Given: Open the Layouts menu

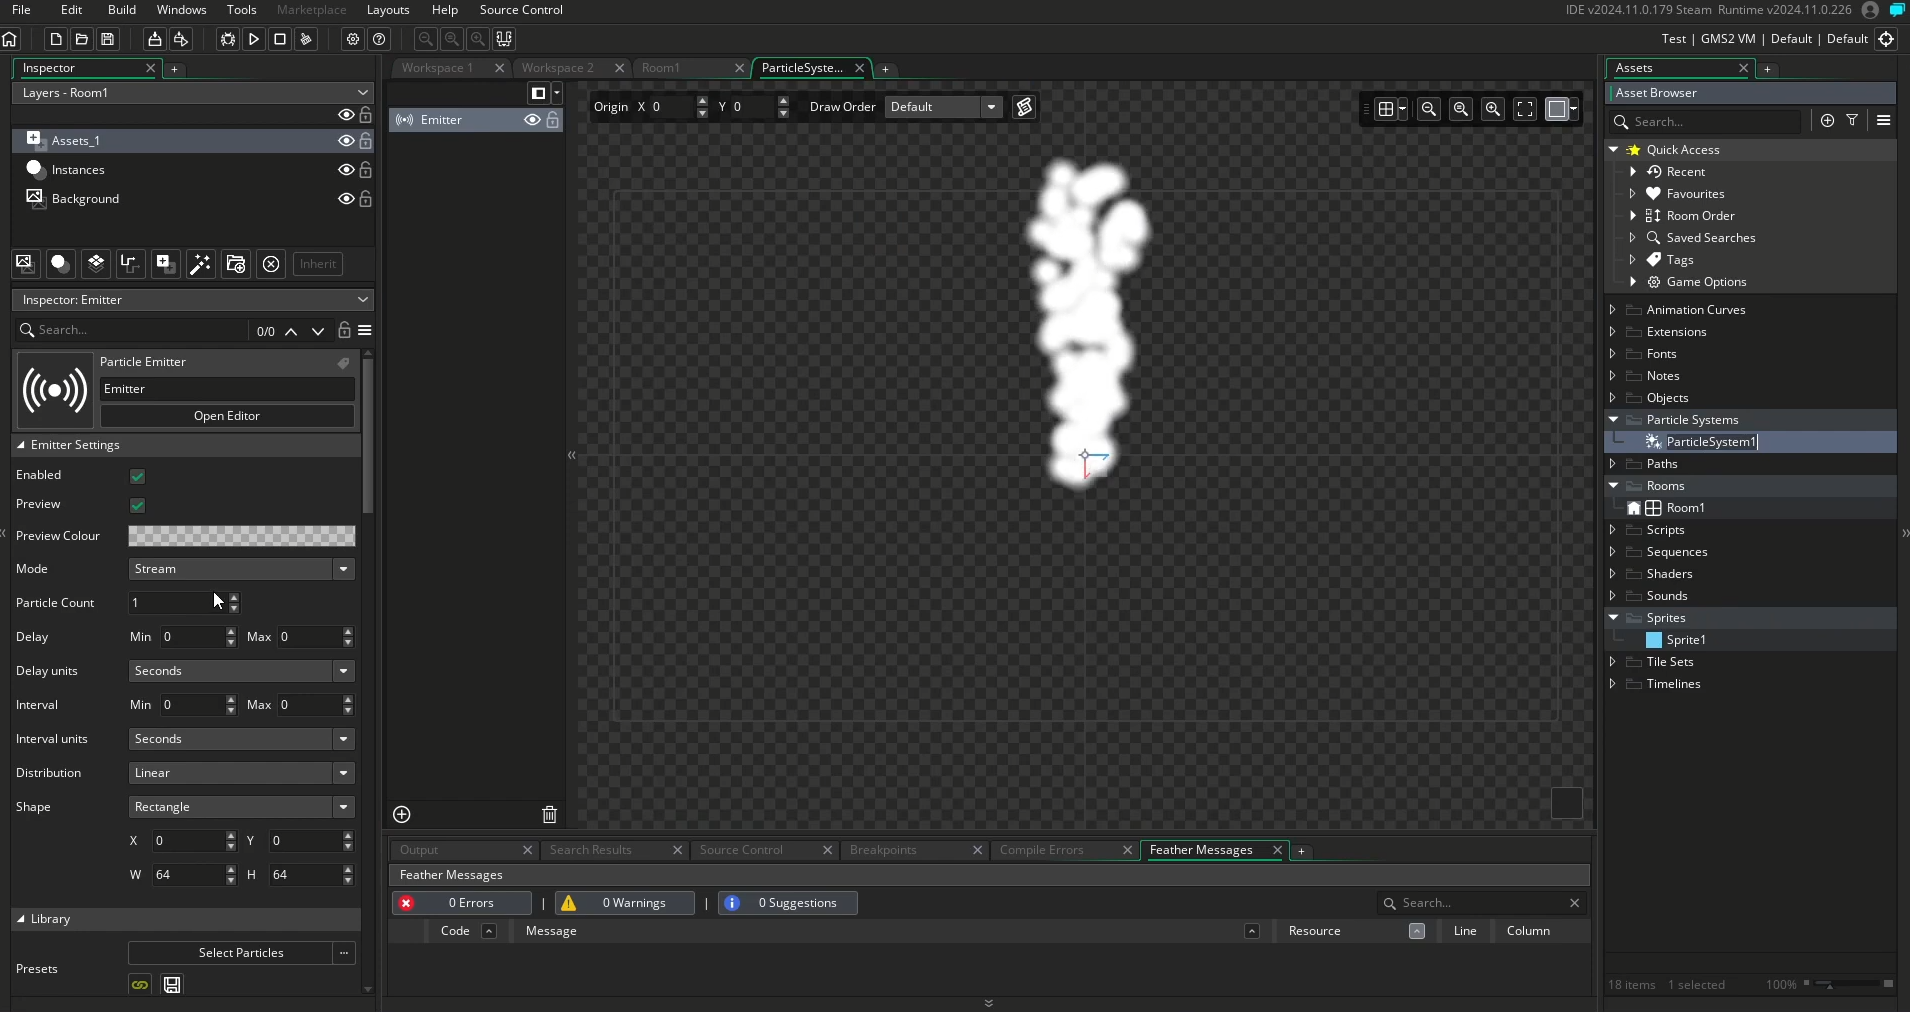Looking at the screenshot, I should (x=388, y=10).
